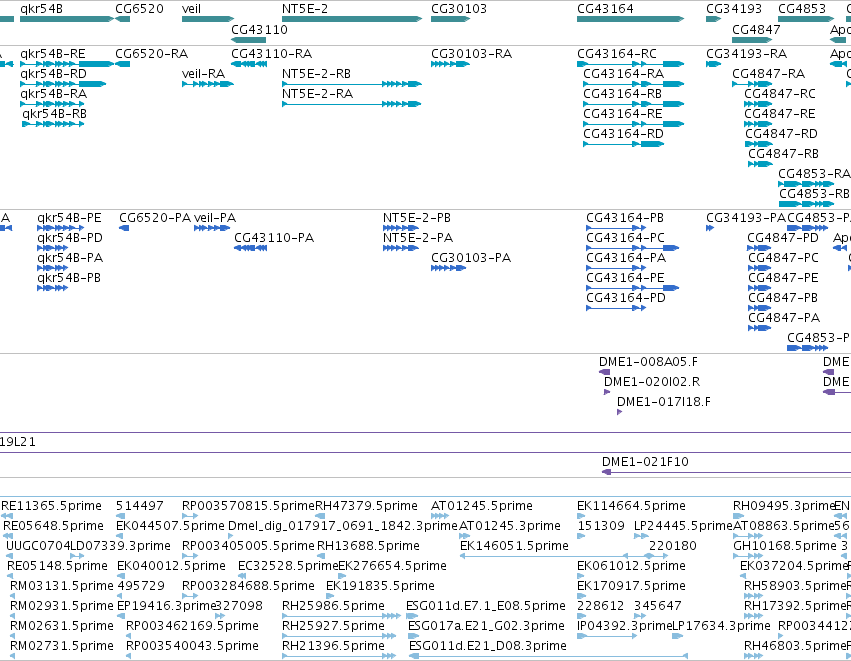The image size is (851, 661).
Task: Select transcript qkr54B-RA
Action: pos(52,104)
